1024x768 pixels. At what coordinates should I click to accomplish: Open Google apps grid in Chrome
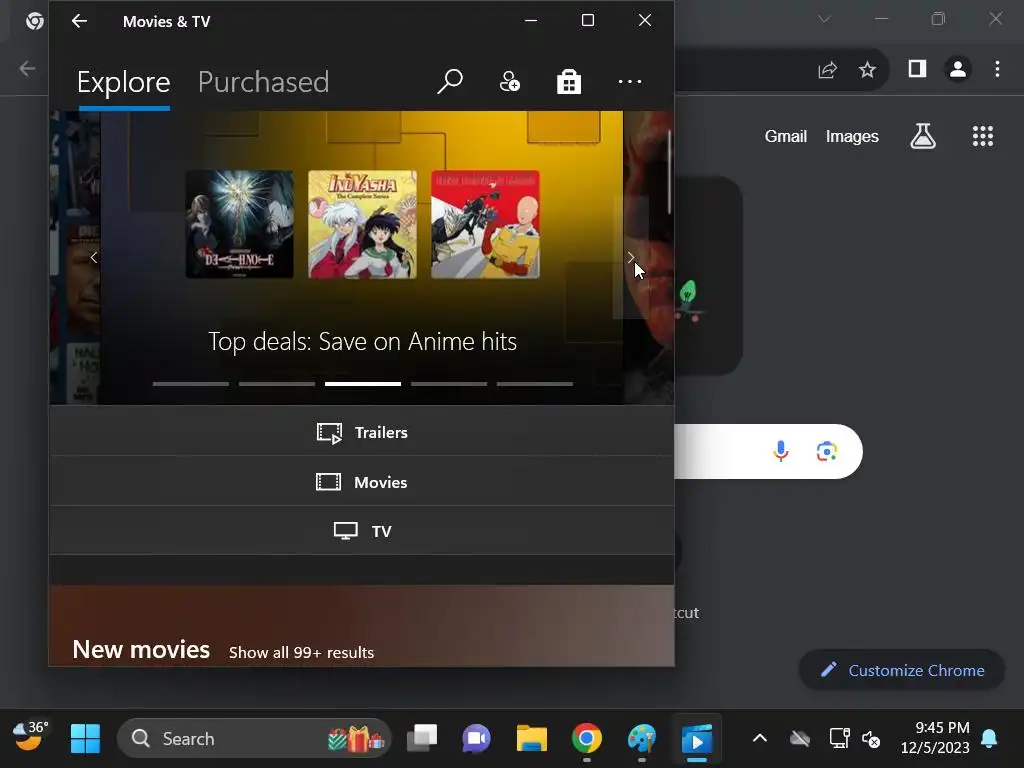982,136
